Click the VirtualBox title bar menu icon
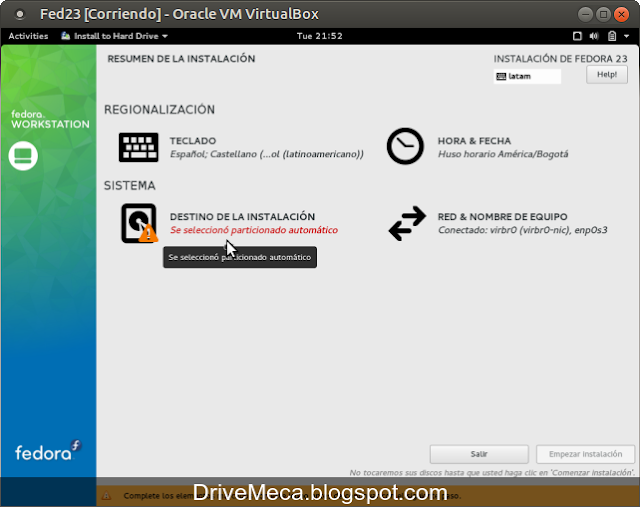This screenshot has width=640, height=507. pyautogui.click(x=19, y=14)
